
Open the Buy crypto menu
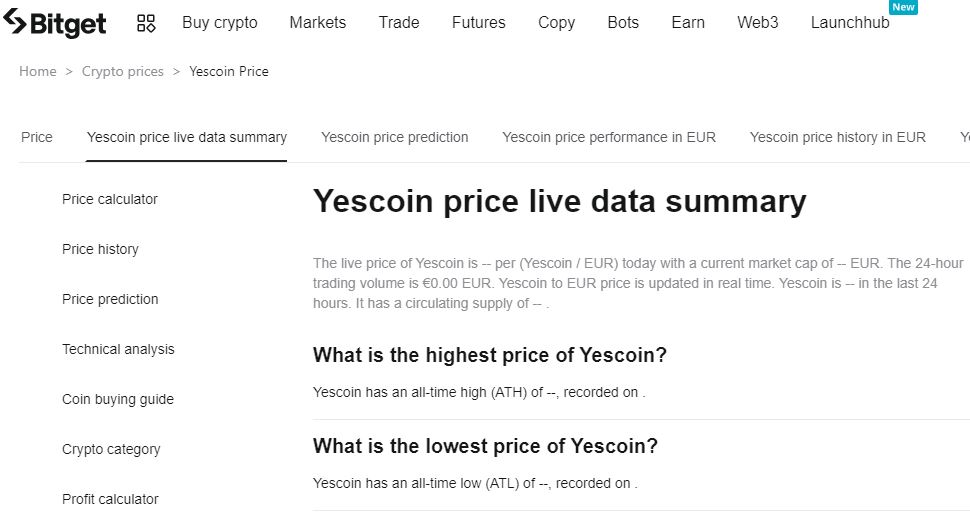tap(219, 22)
